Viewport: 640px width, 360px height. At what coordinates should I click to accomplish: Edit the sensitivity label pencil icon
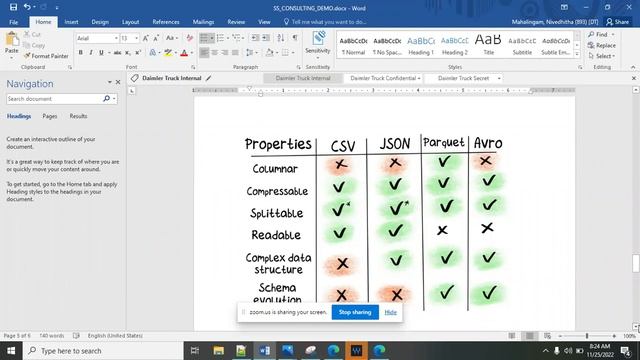[209, 78]
